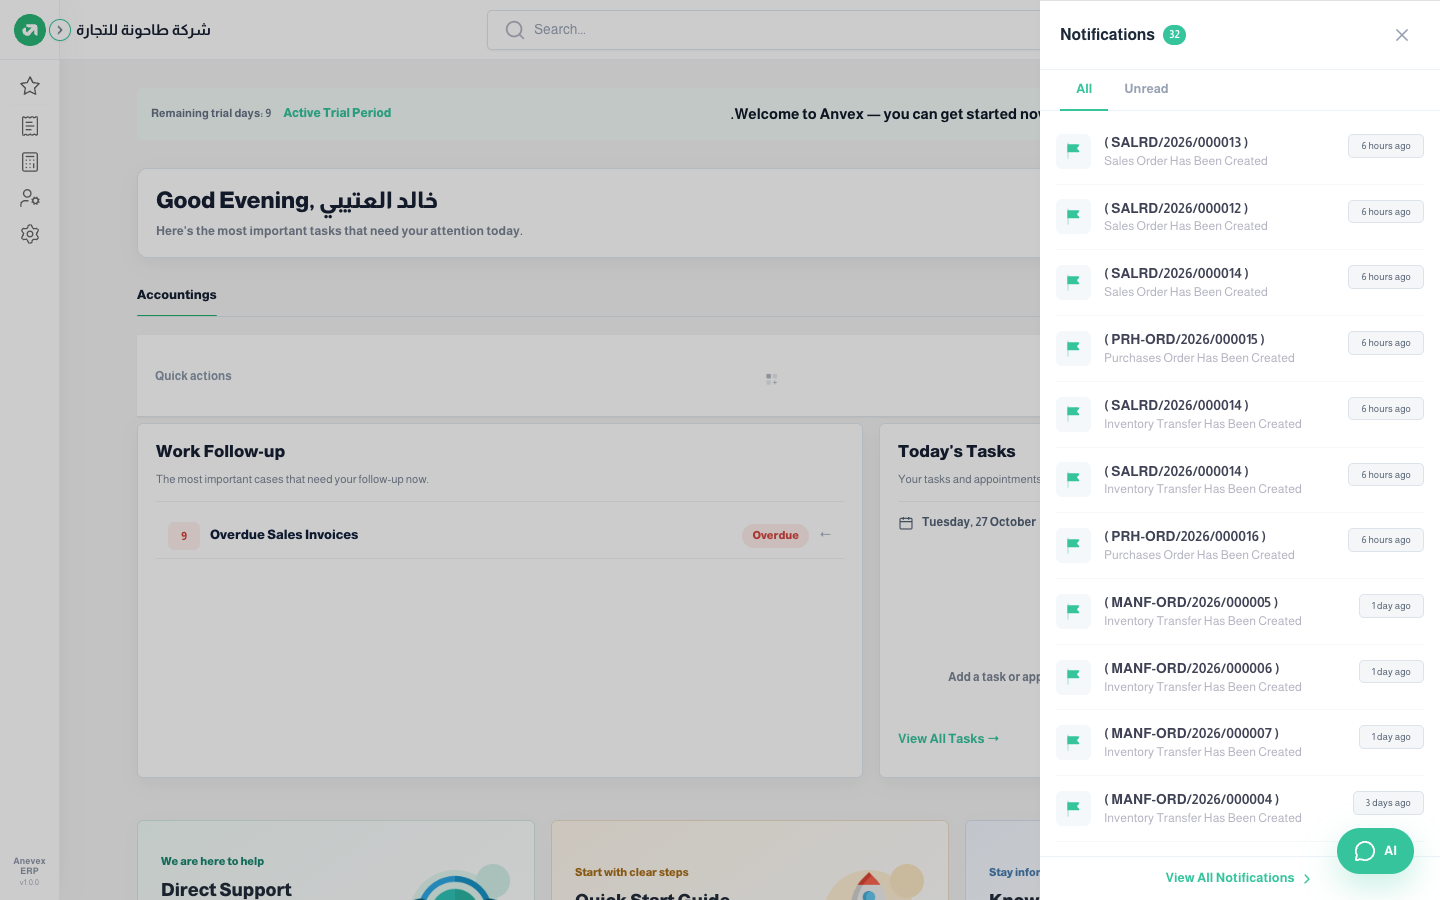This screenshot has width=1440, height=900.
Task: Click the search magnifier icon
Action: (x=515, y=30)
